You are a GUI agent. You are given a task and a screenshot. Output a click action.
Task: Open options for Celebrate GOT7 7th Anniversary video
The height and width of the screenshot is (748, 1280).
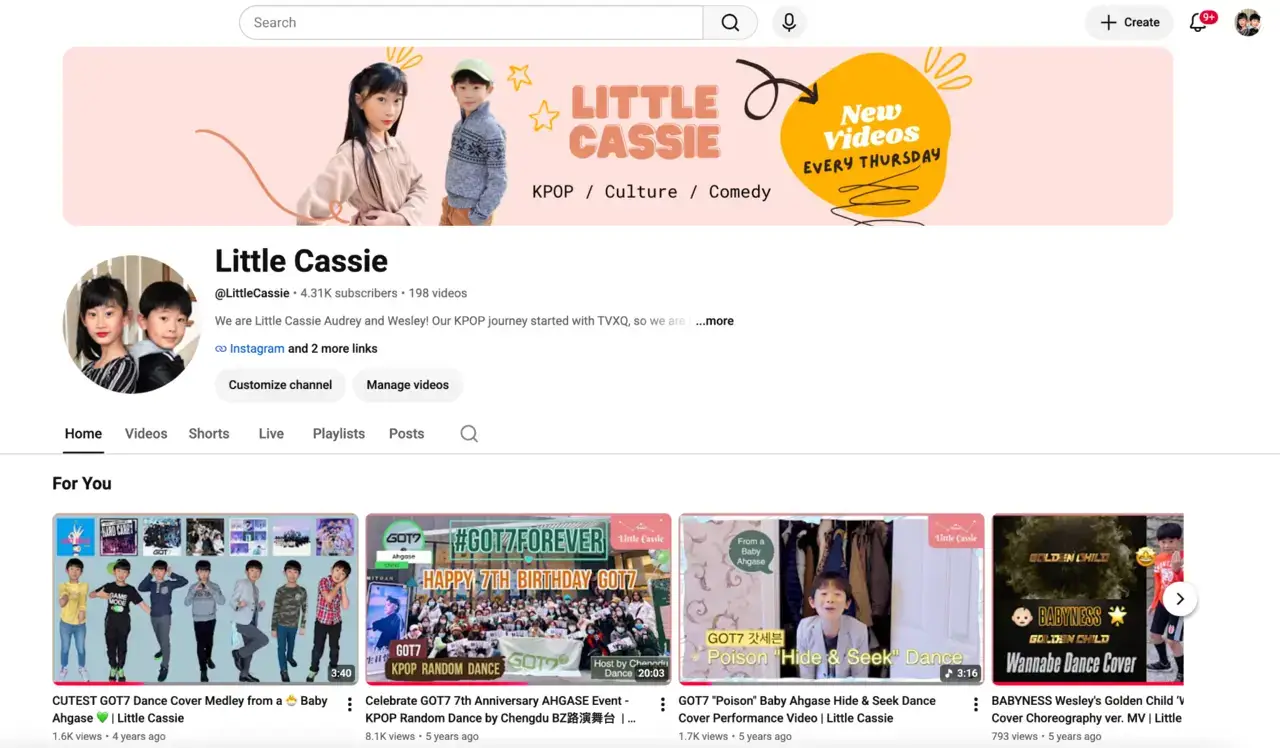663,705
